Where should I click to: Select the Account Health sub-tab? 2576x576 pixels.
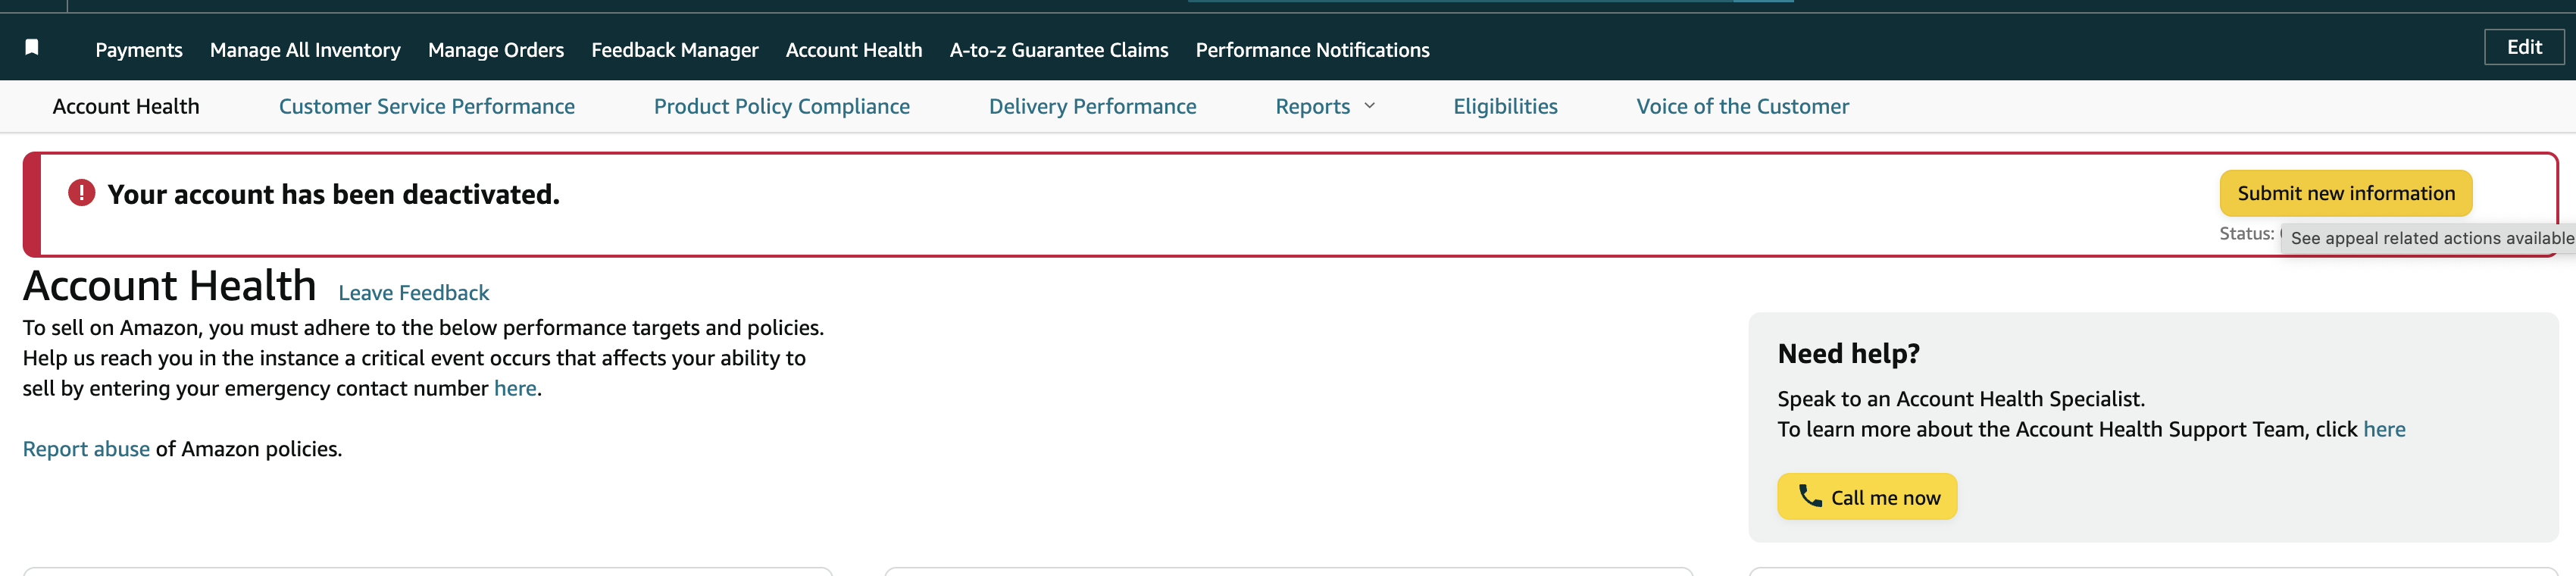click(x=126, y=106)
